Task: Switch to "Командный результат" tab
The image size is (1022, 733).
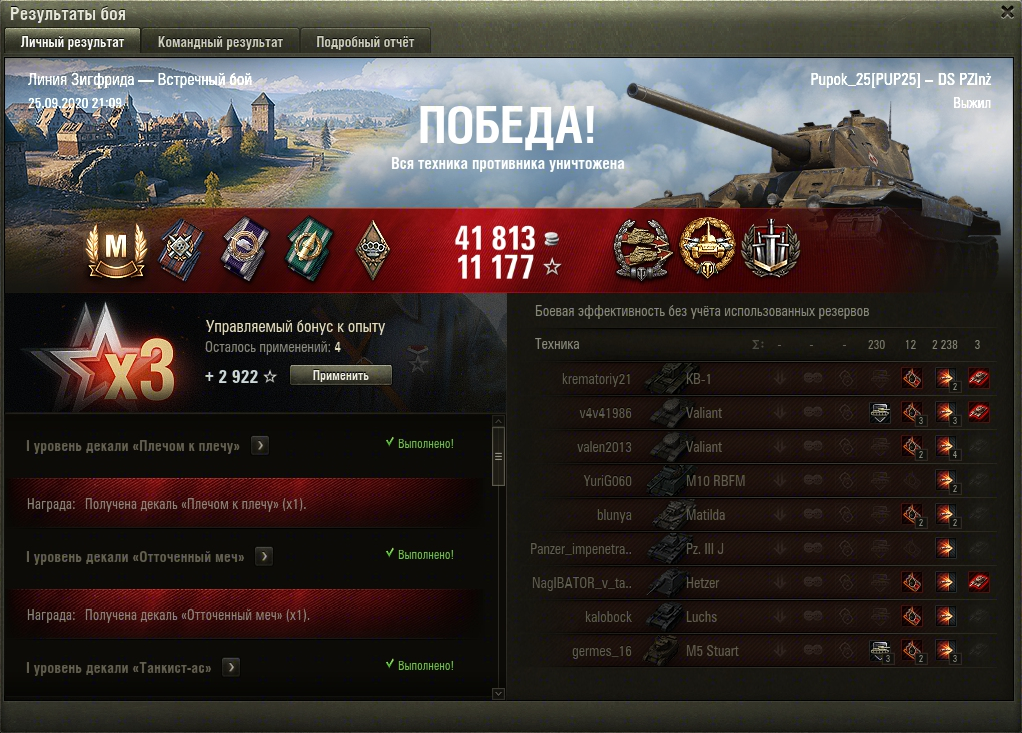Action: click(220, 42)
